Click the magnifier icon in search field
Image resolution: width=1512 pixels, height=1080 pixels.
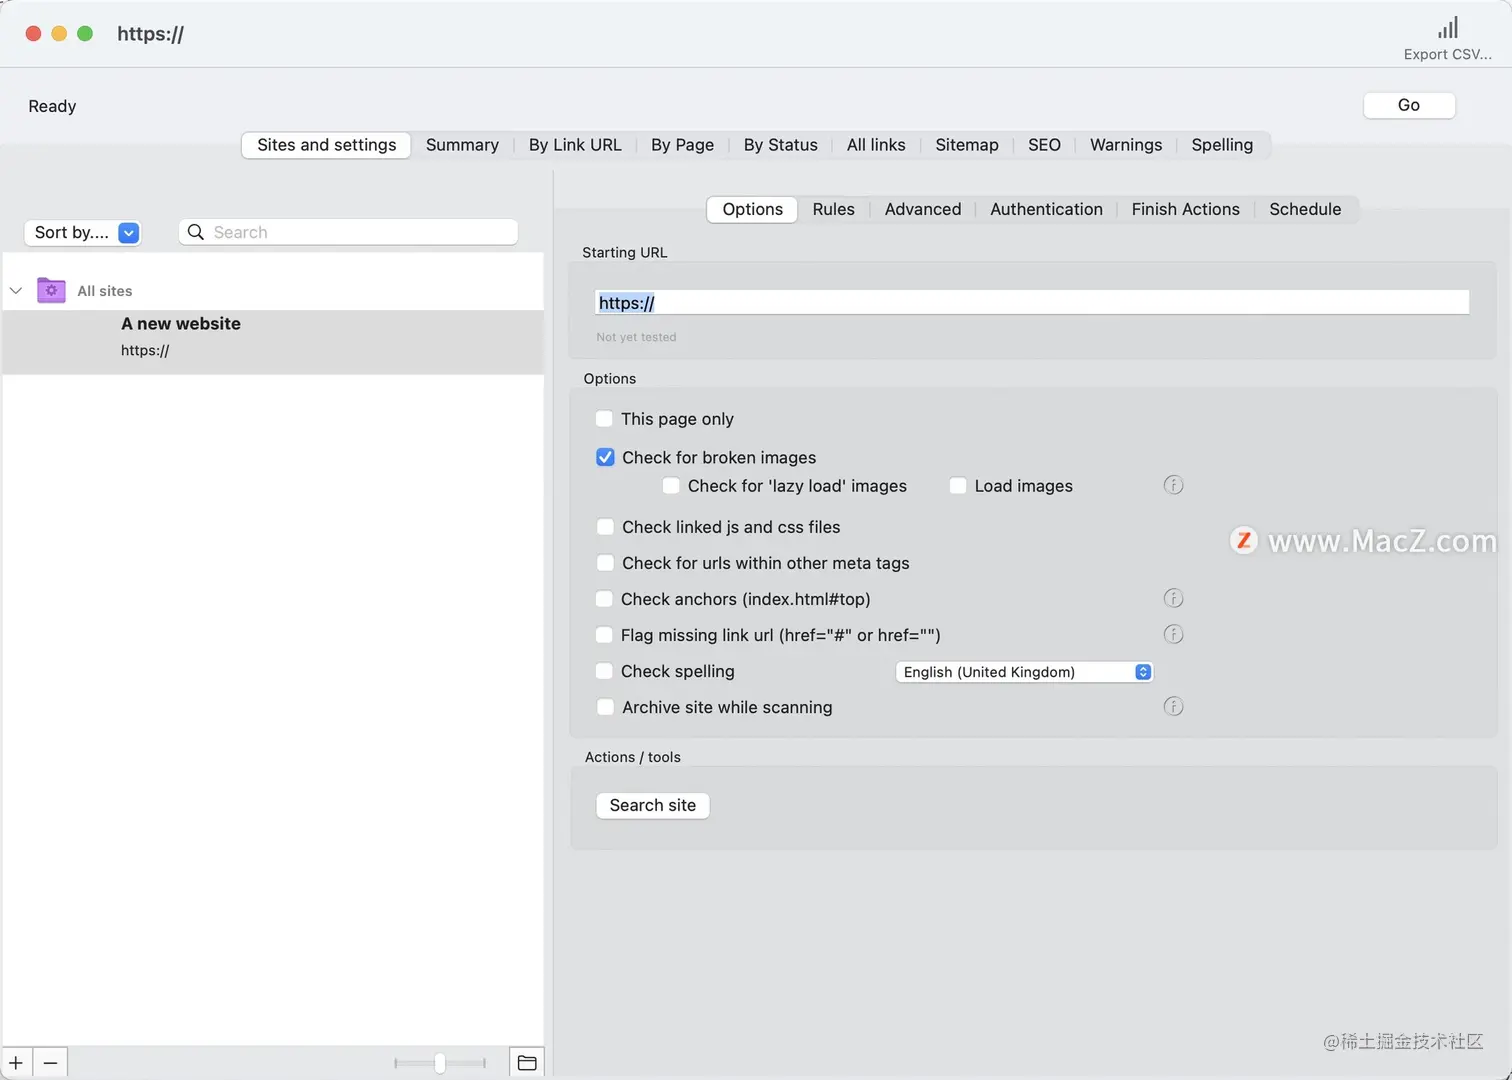tap(196, 232)
